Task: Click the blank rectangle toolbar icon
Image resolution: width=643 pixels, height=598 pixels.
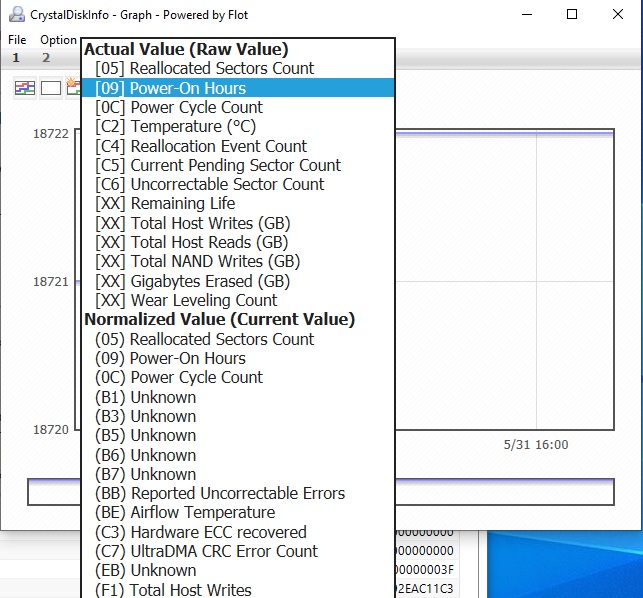Action: [51, 88]
